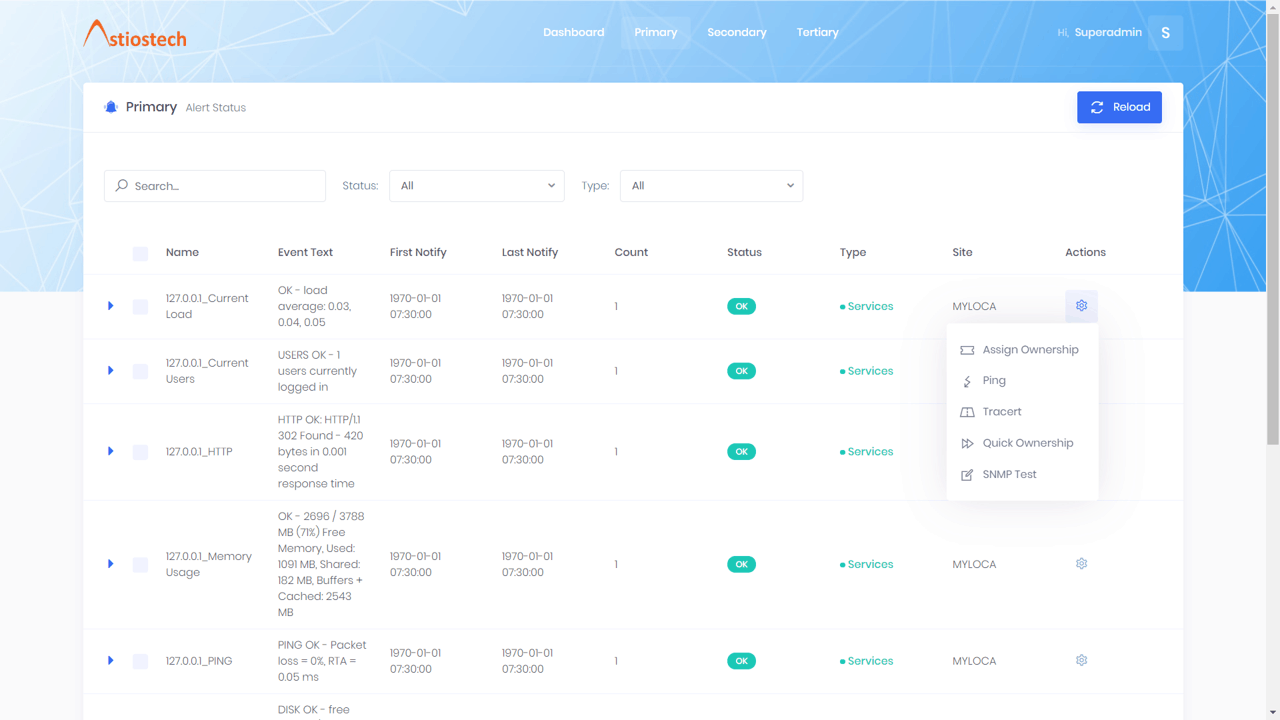Check the 127.0.0.1_HTTP row checkbox
1280x720 pixels.
point(140,453)
